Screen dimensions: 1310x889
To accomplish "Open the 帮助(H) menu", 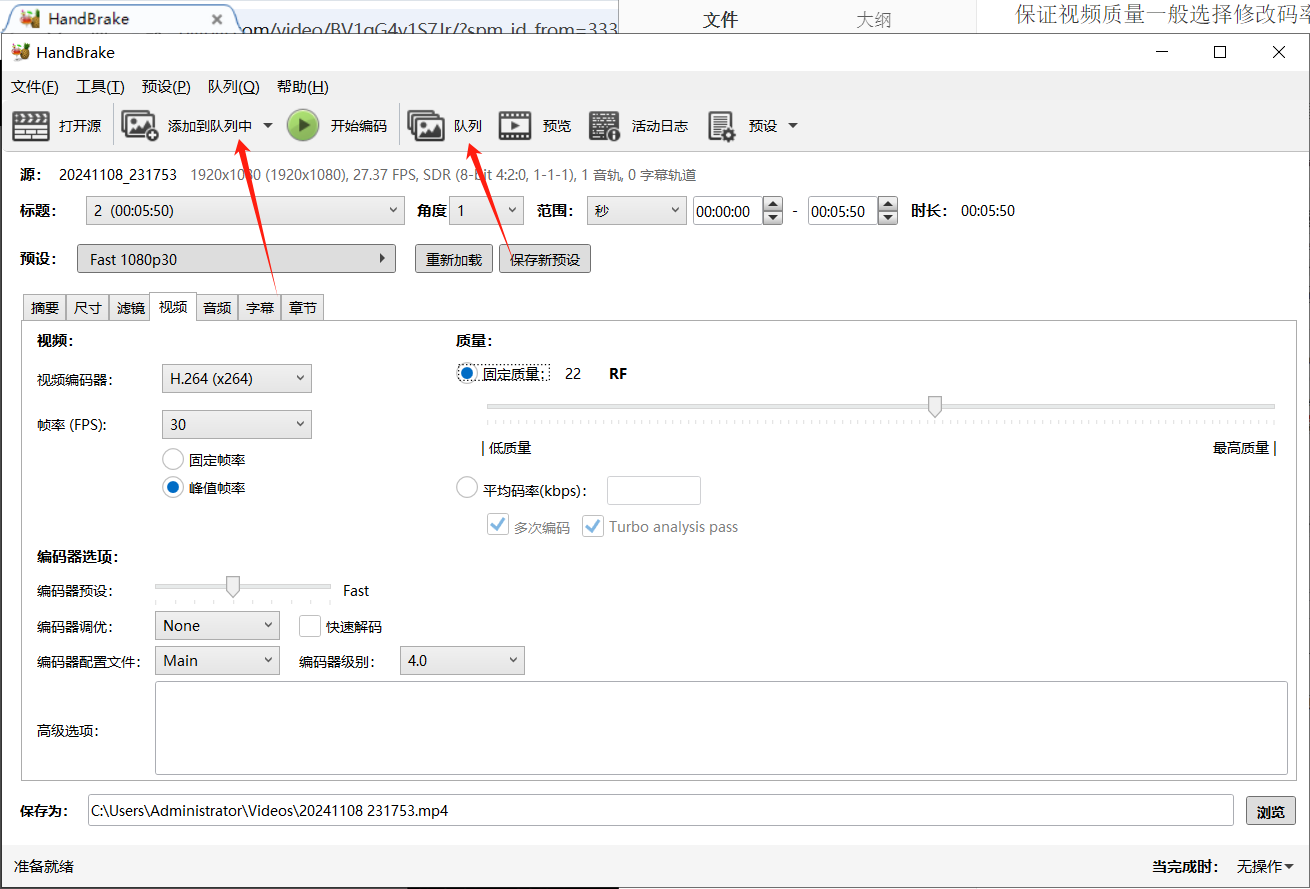I will 302,87.
